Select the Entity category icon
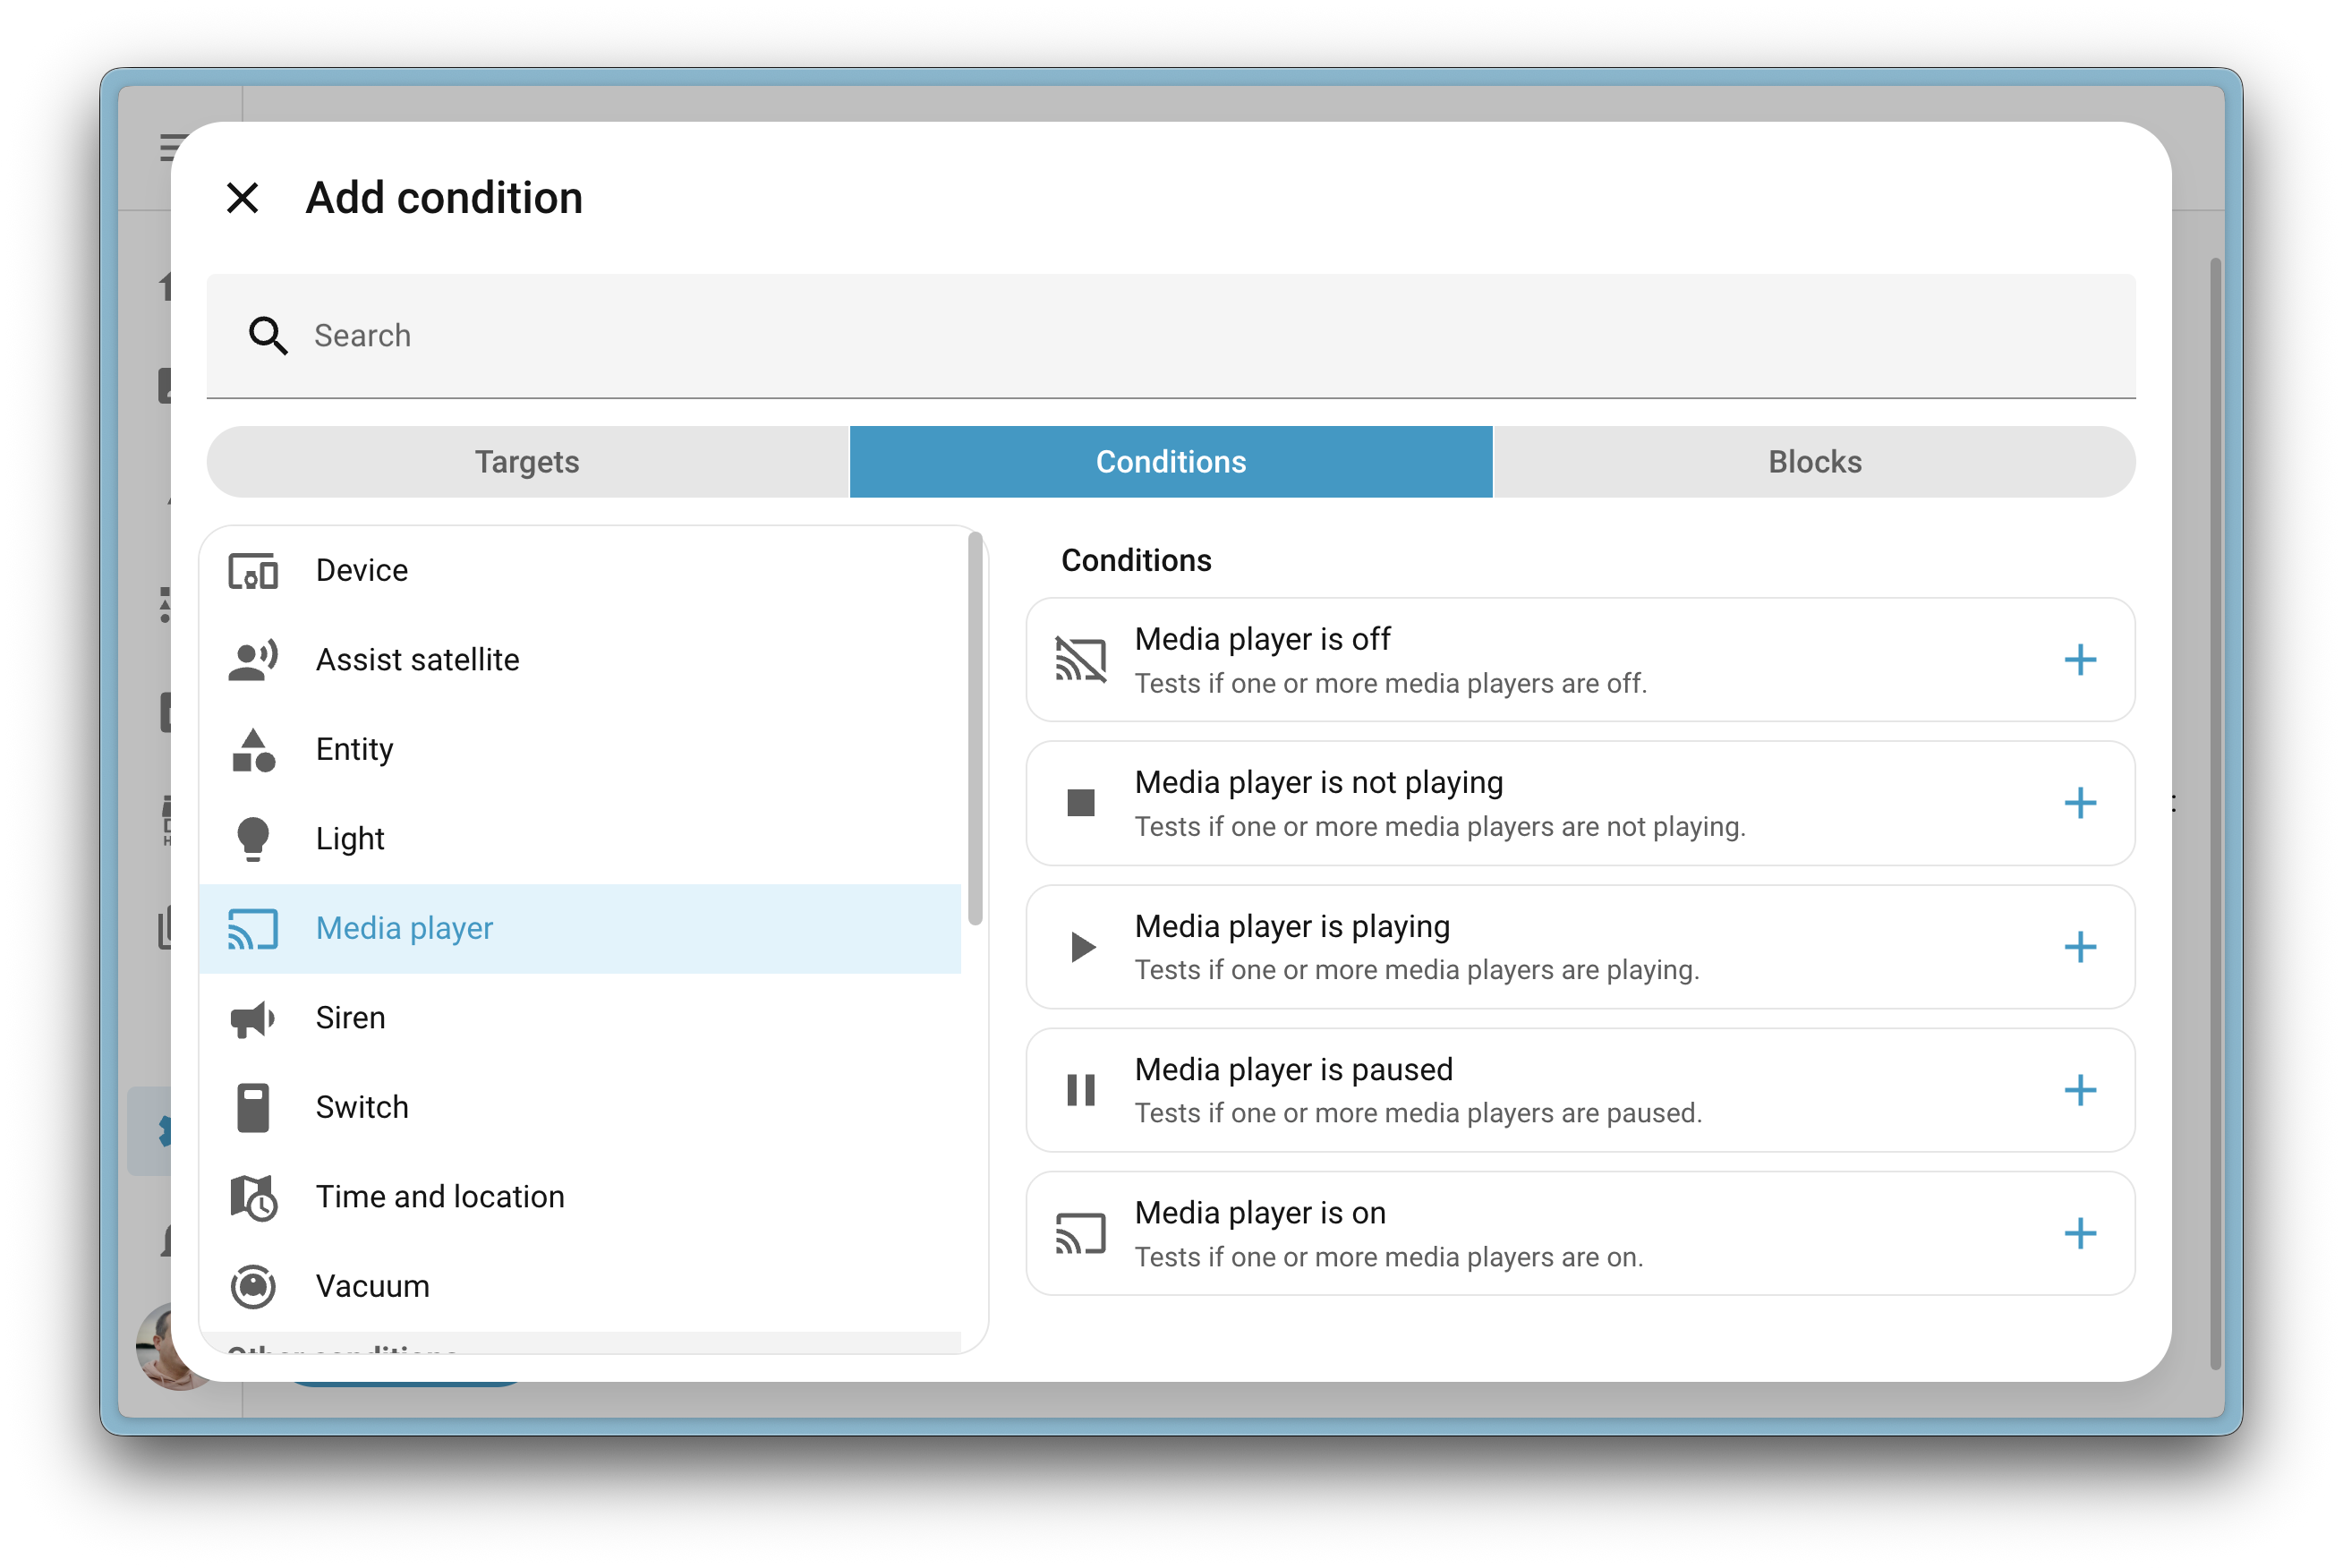 [253, 748]
